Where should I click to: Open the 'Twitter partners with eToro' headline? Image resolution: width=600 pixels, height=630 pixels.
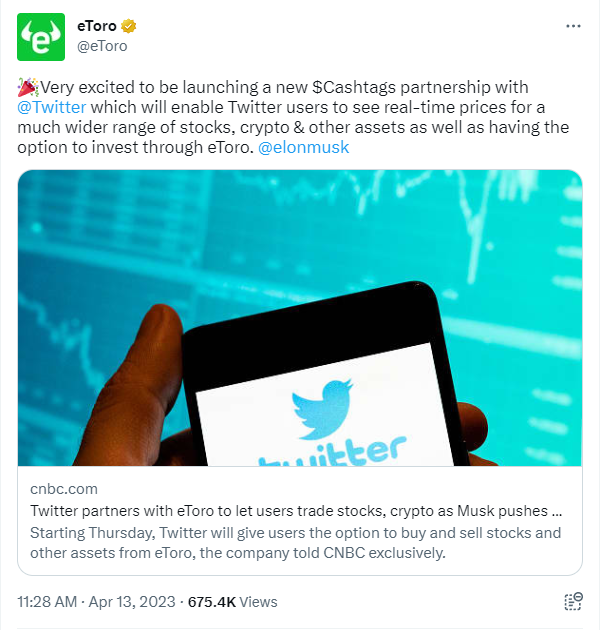pos(296,511)
